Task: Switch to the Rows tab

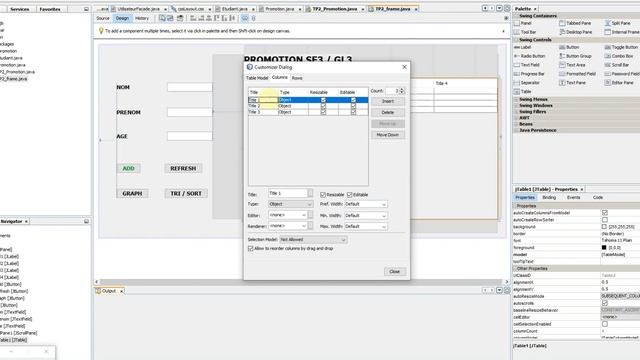Action: click(x=297, y=78)
